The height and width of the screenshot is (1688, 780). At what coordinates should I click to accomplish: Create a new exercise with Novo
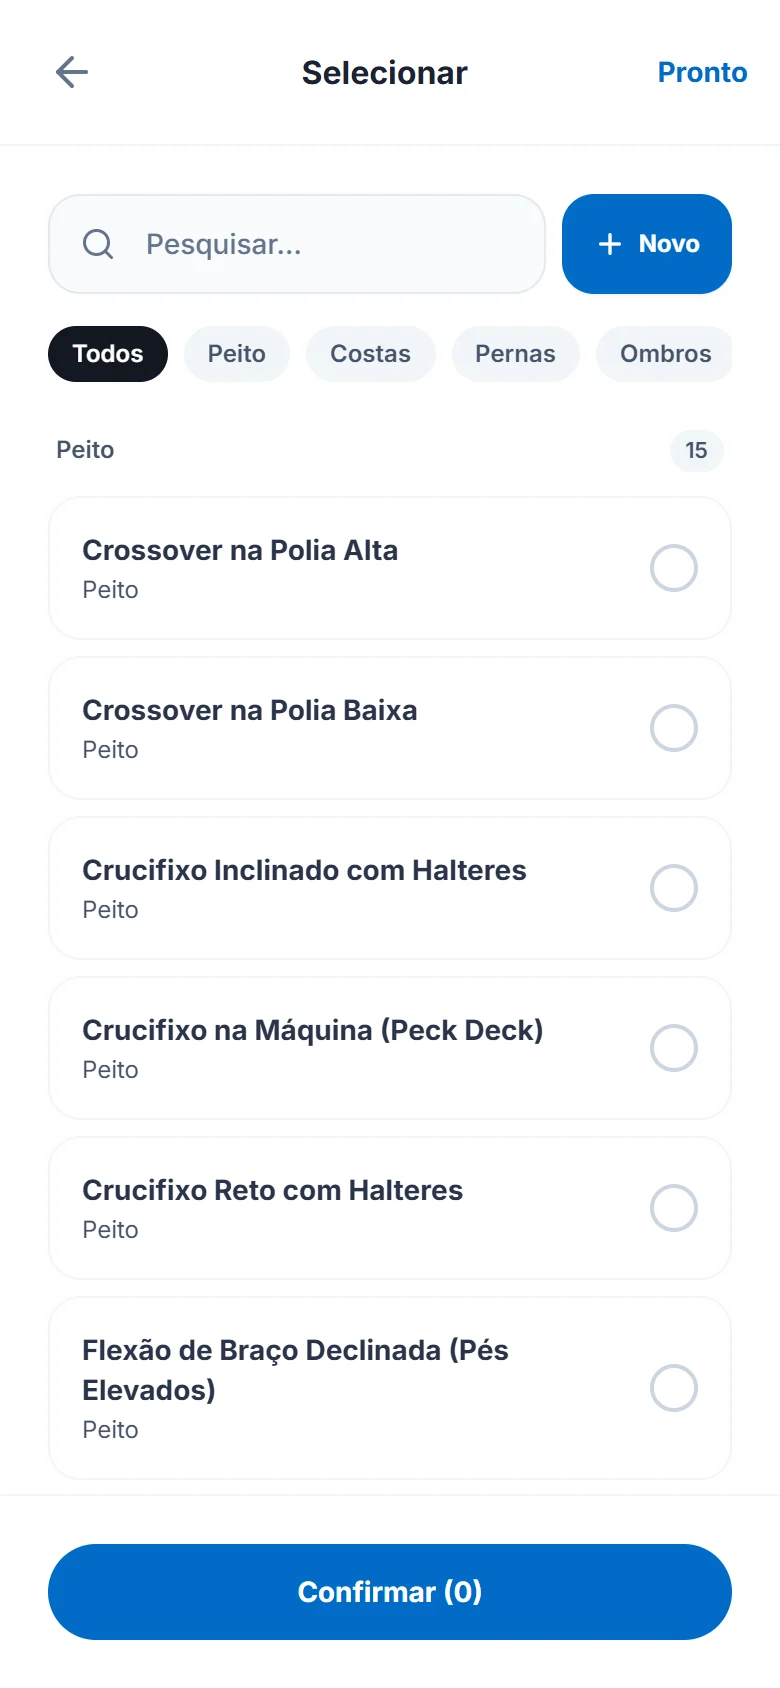point(647,244)
